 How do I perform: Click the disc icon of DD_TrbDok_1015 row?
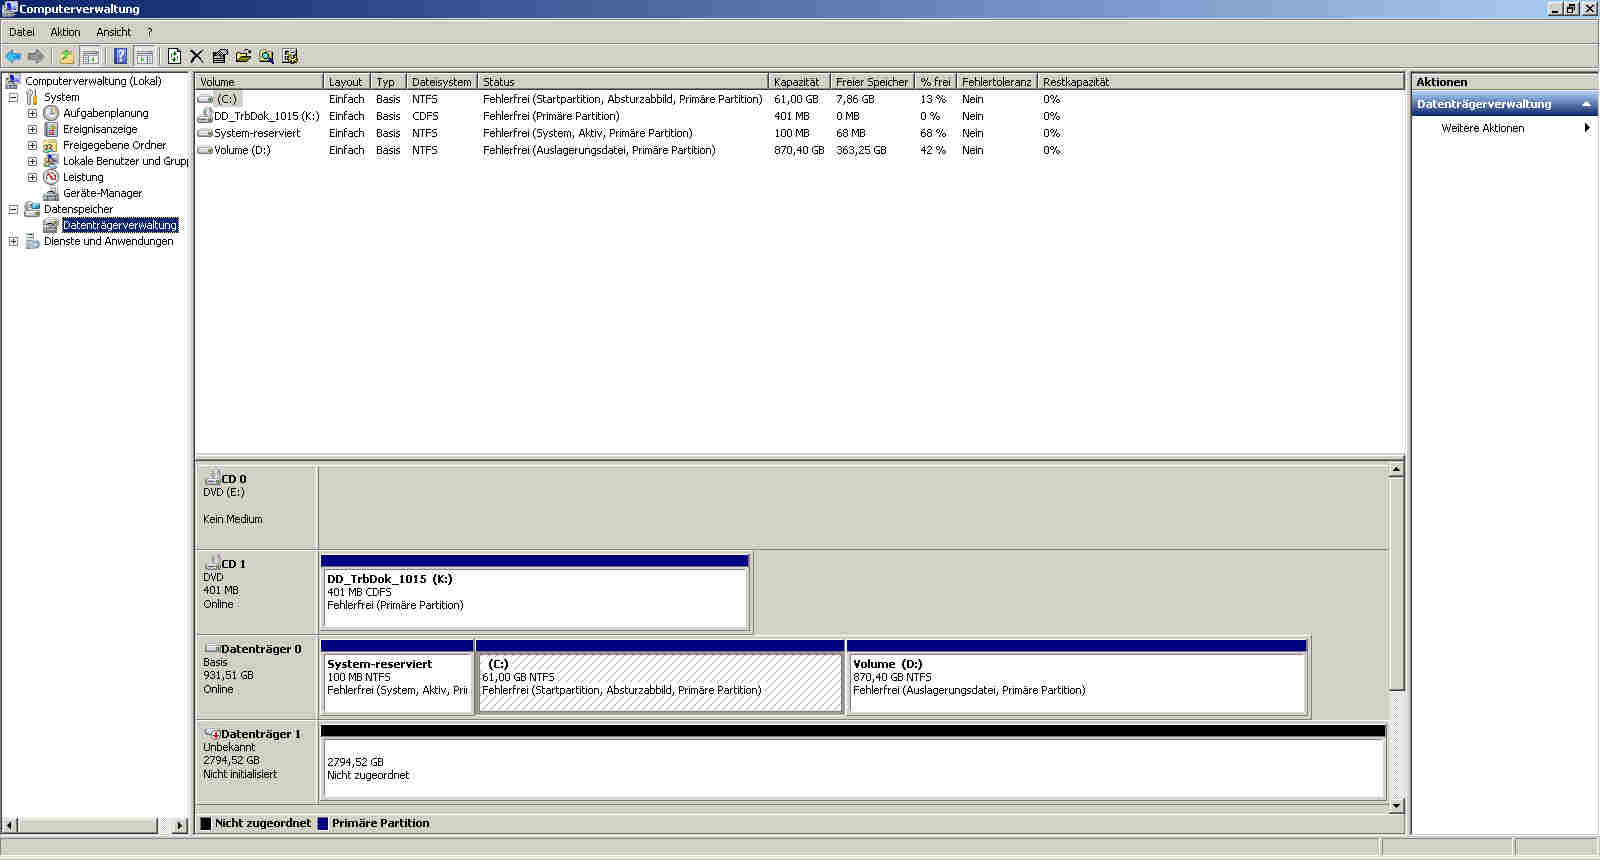tap(205, 116)
